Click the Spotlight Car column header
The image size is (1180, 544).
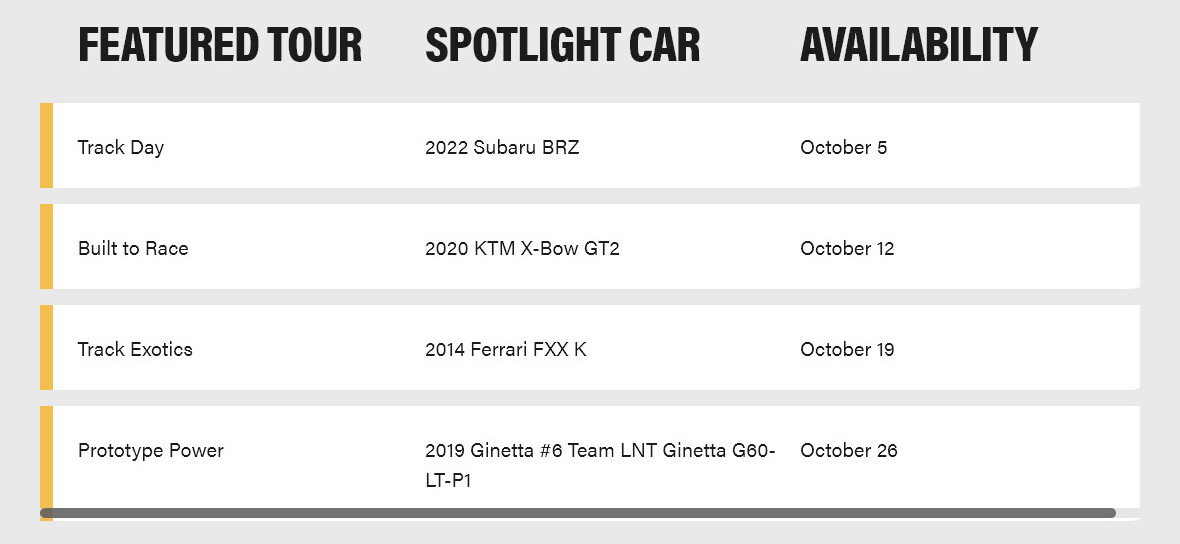[562, 44]
